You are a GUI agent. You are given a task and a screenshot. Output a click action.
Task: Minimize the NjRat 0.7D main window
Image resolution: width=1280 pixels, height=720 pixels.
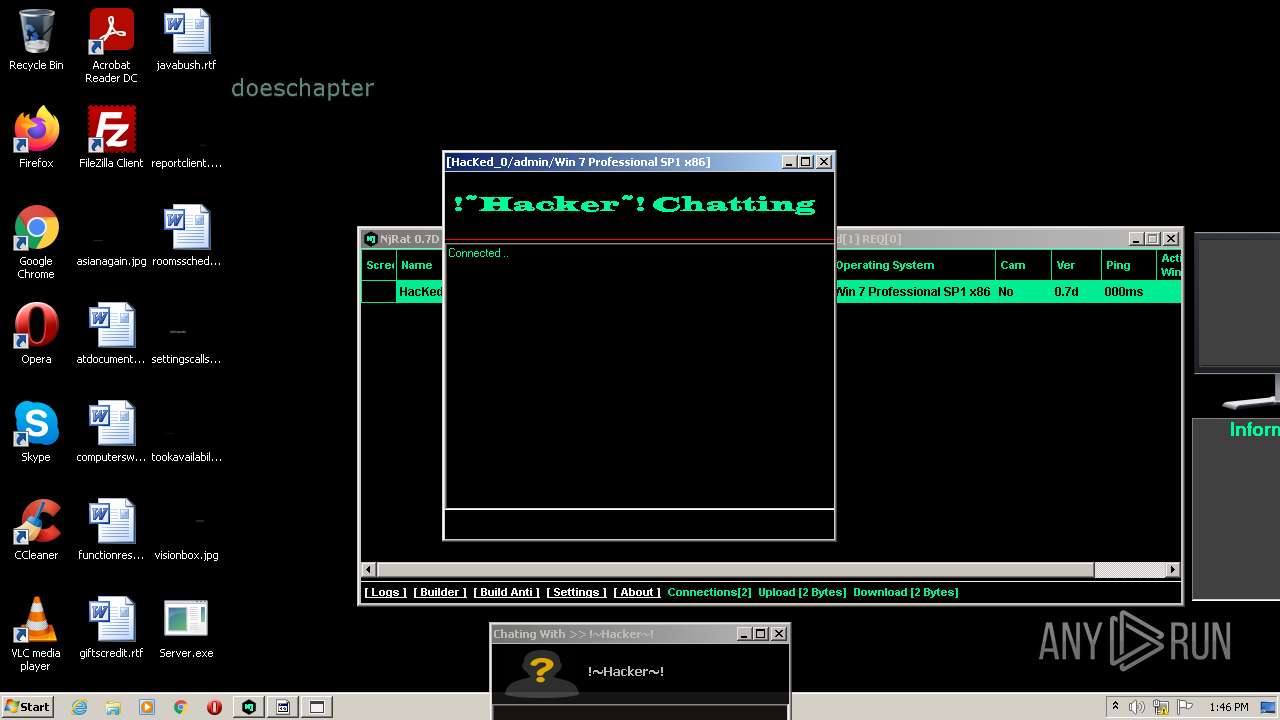[1135, 239]
